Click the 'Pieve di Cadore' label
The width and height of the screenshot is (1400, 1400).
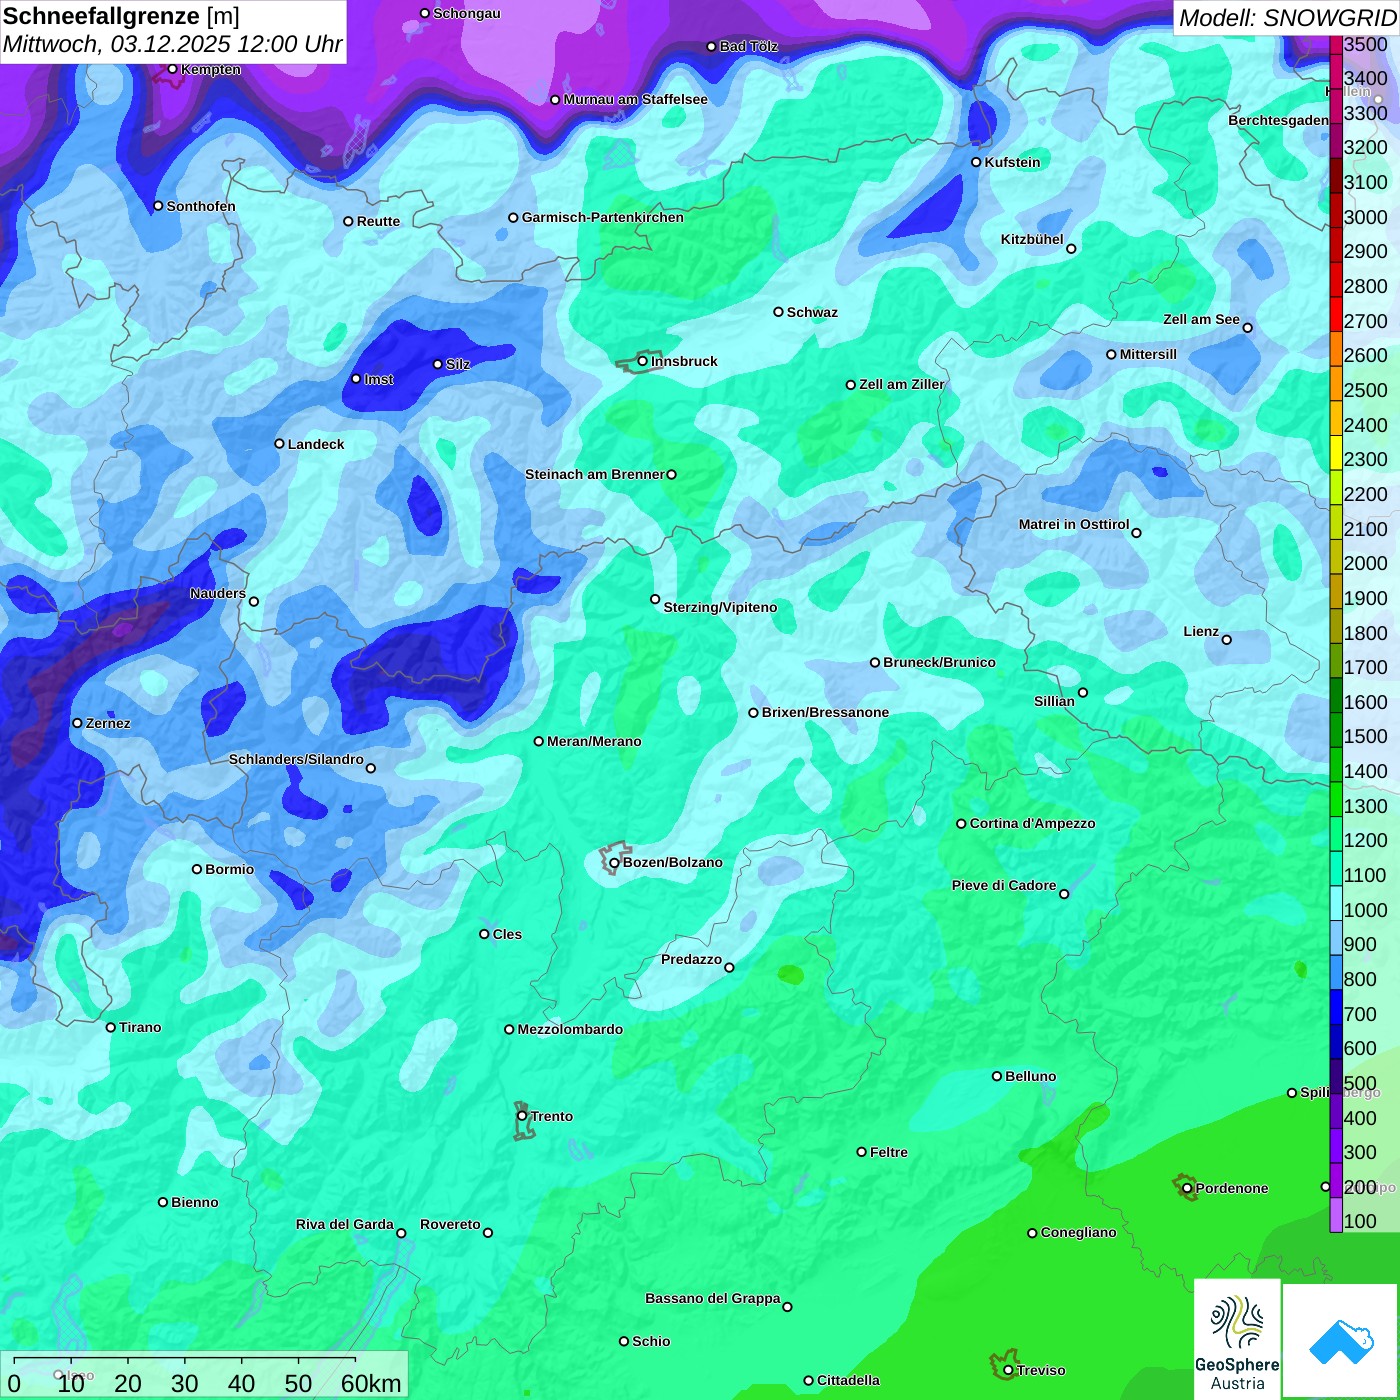pos(1004,885)
